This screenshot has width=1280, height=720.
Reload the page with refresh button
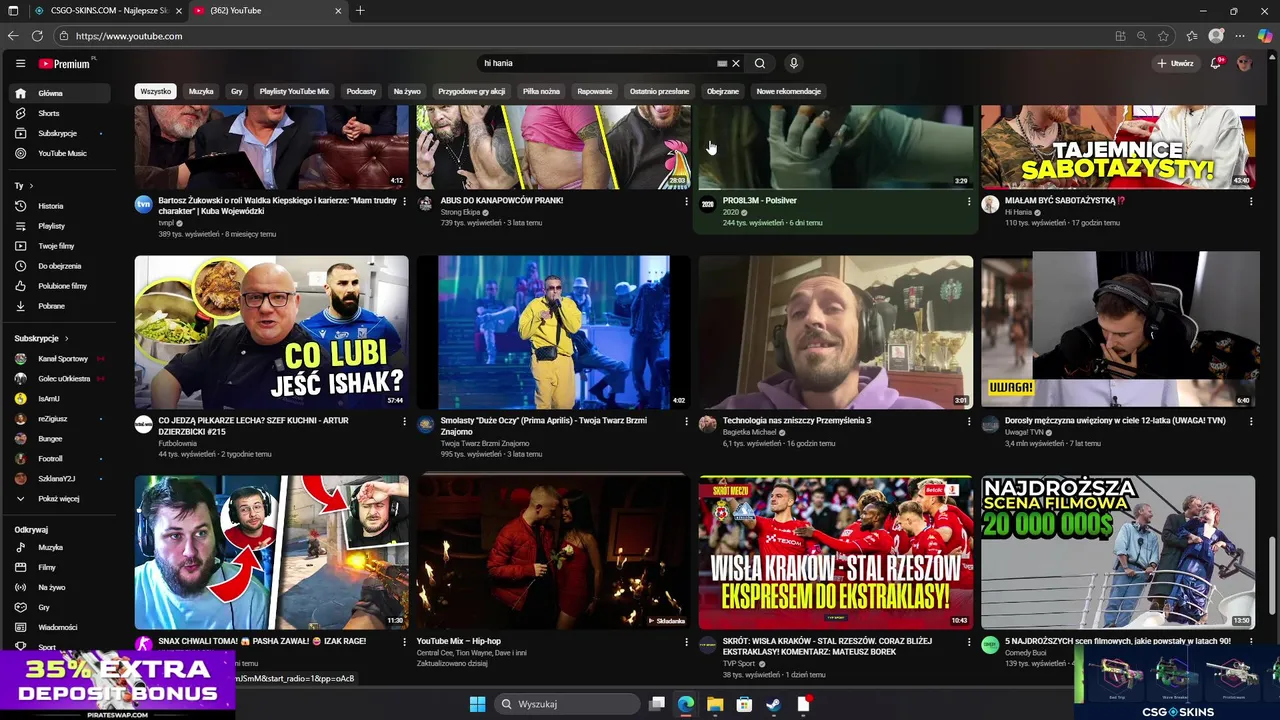37,36
